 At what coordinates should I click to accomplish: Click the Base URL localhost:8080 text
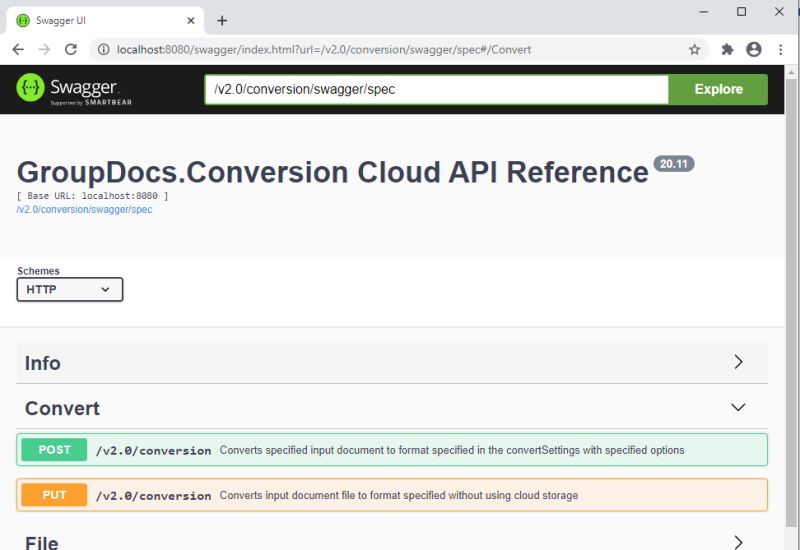tap(92, 196)
